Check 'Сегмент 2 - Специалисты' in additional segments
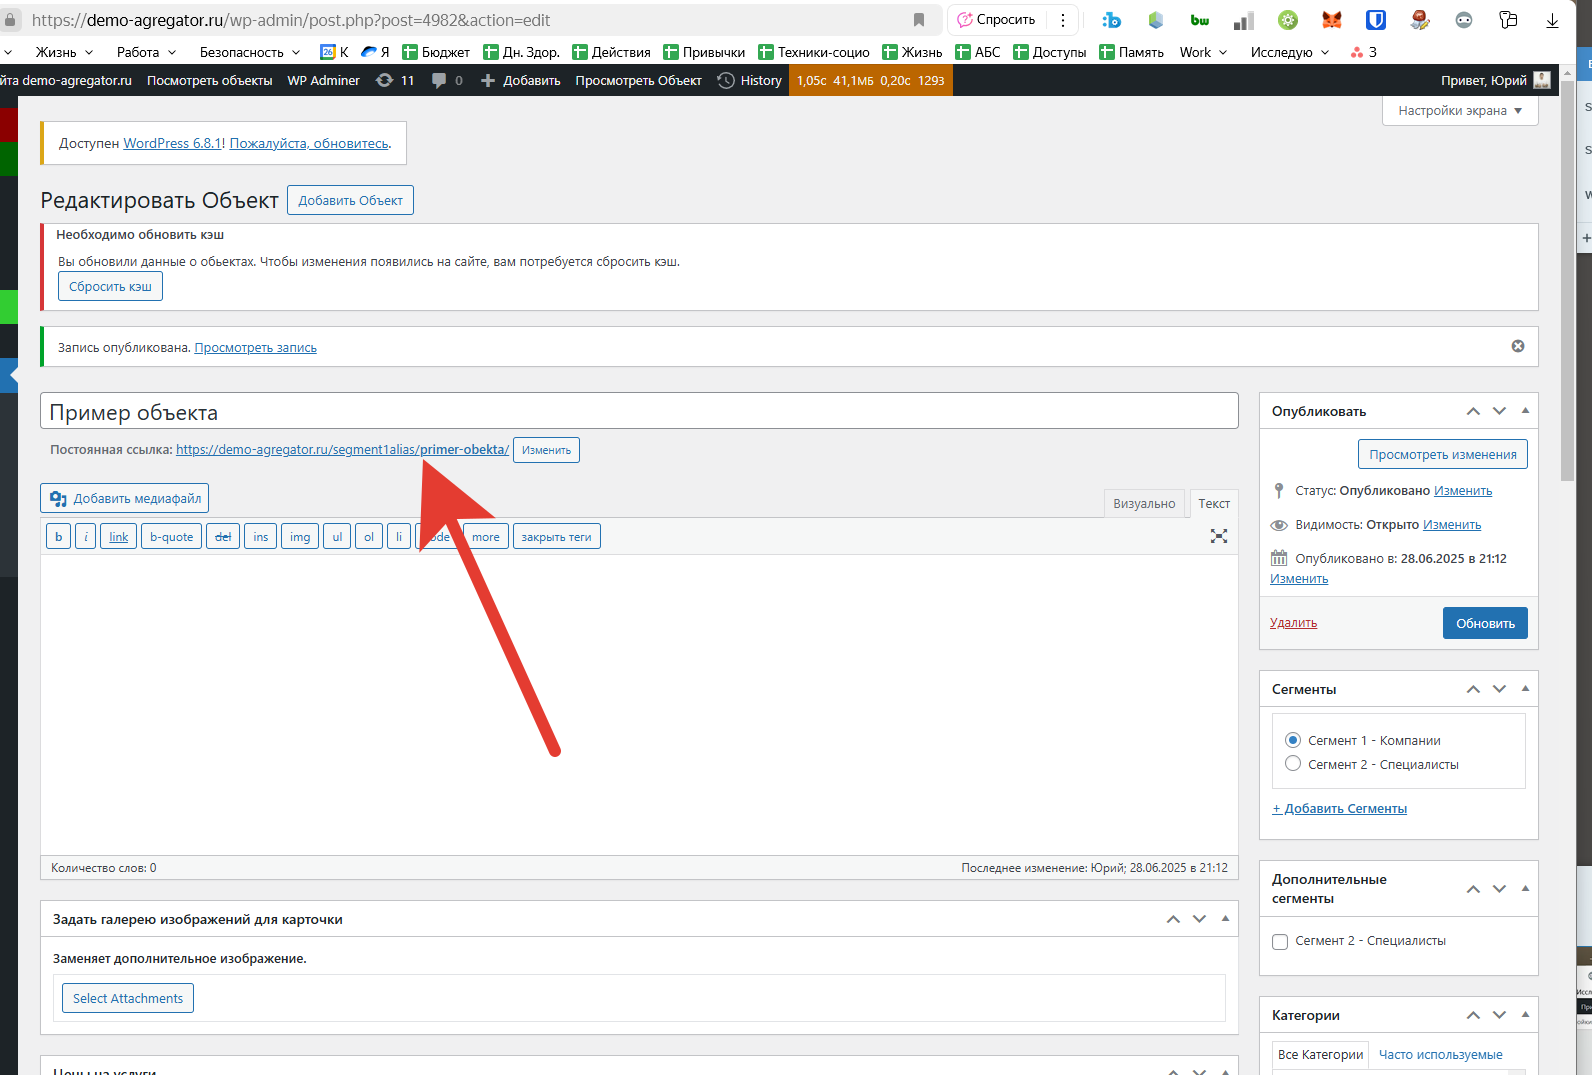This screenshot has height=1075, width=1592. 1280,941
